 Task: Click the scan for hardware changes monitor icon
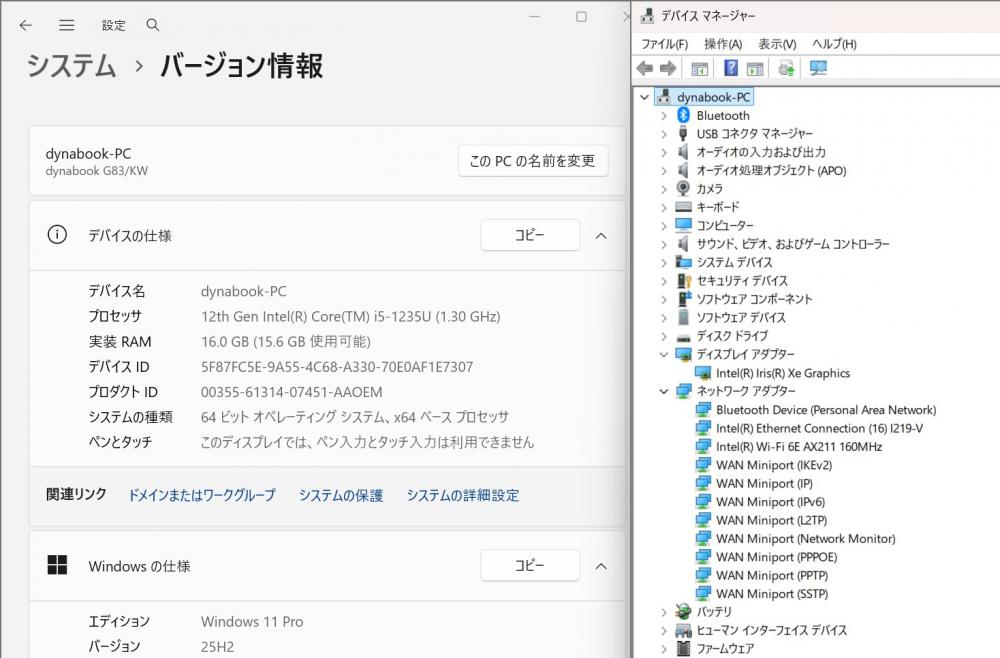pos(818,68)
